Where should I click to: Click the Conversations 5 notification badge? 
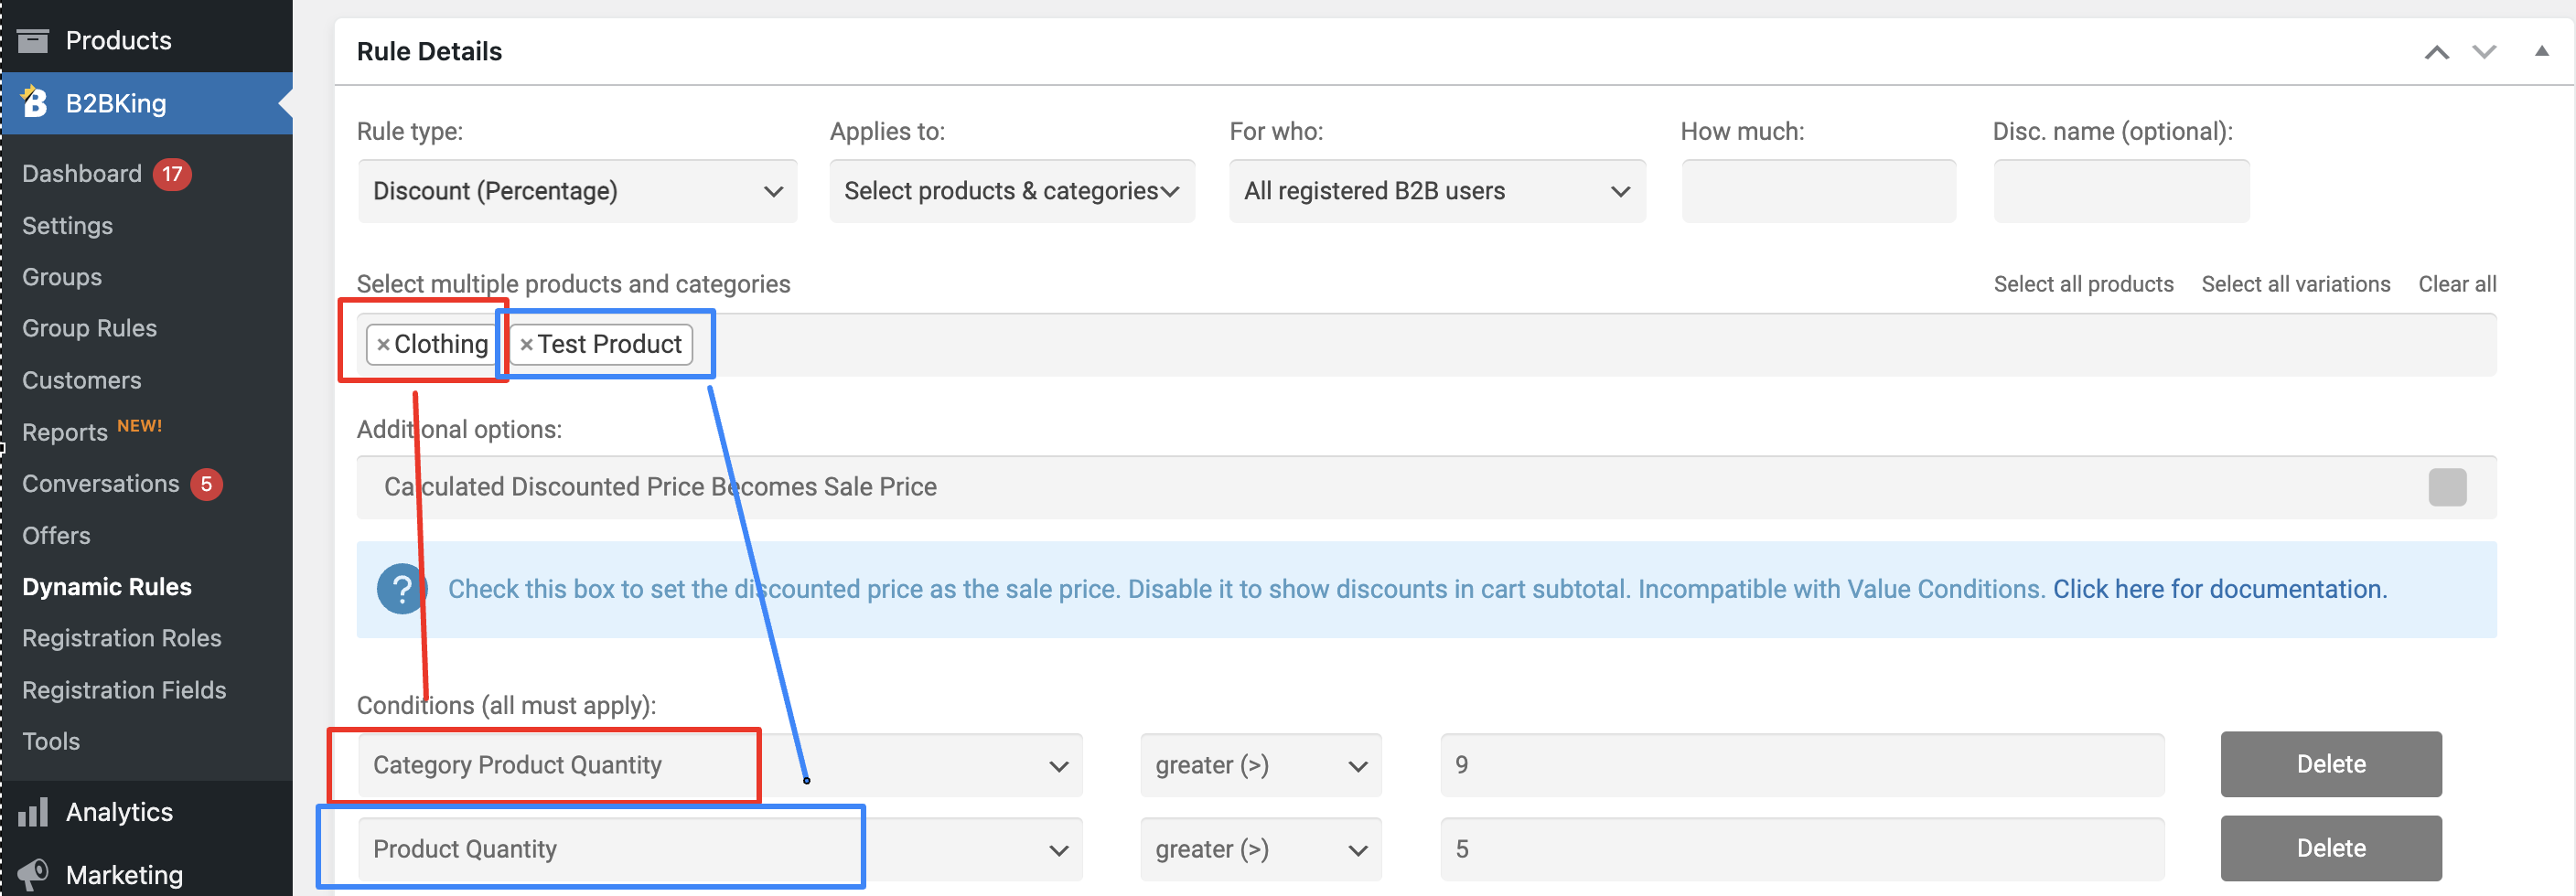click(x=206, y=484)
